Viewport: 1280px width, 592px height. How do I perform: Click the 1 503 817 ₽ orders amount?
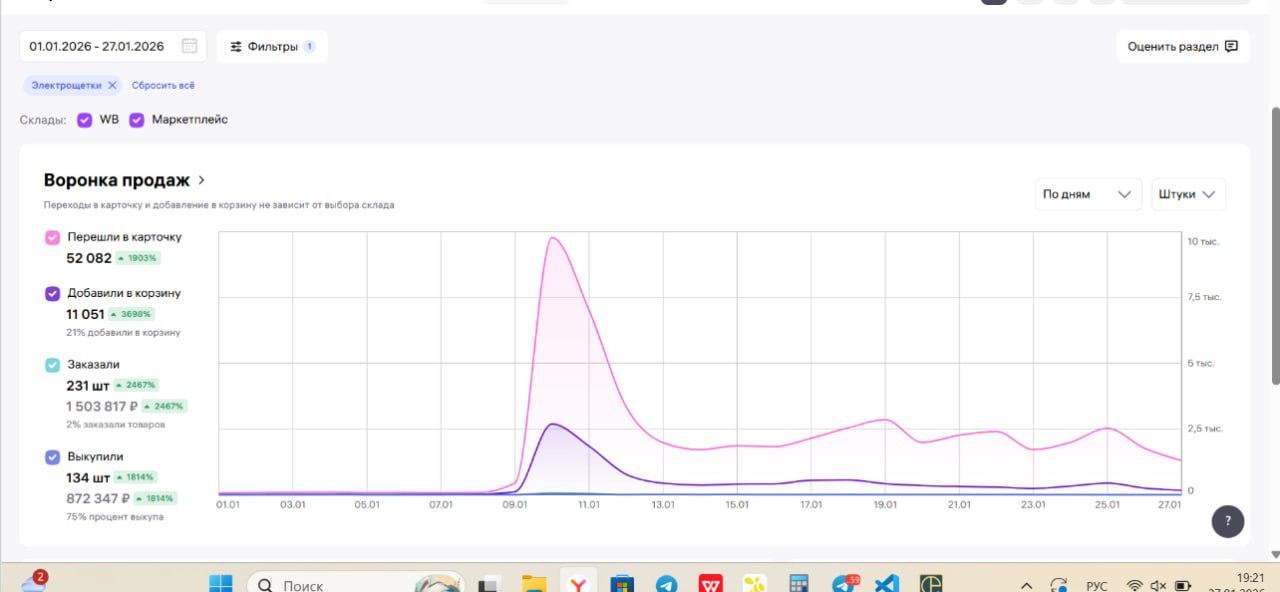102,406
